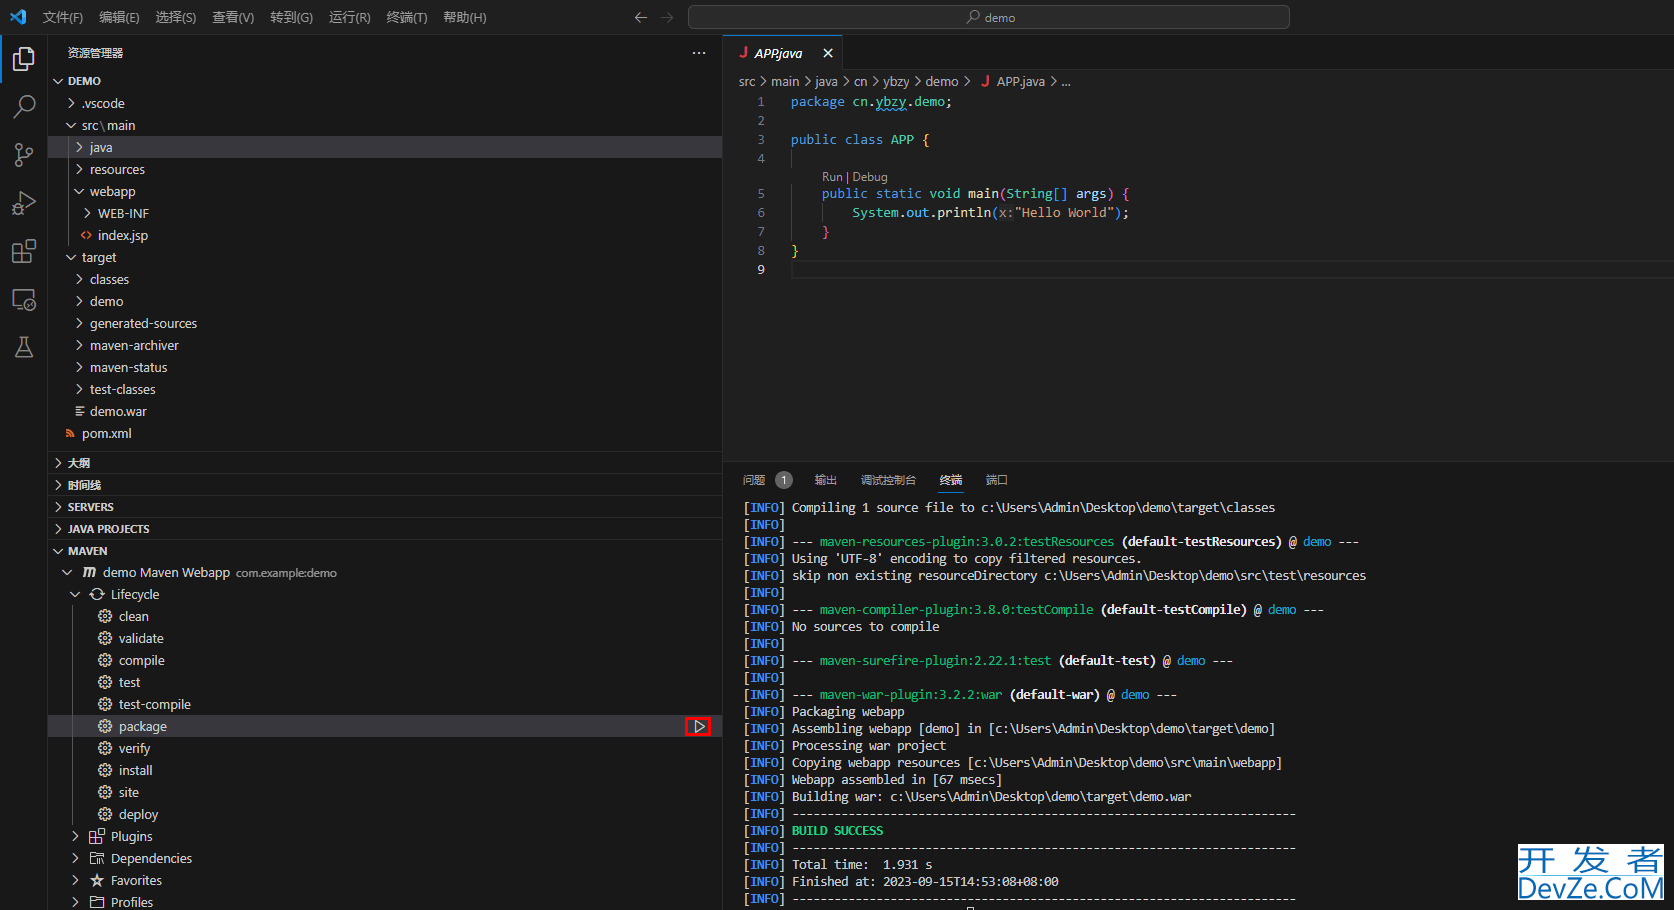Image resolution: width=1674 pixels, height=910 pixels.
Task: Click the Maven project m icon
Action: (x=89, y=572)
